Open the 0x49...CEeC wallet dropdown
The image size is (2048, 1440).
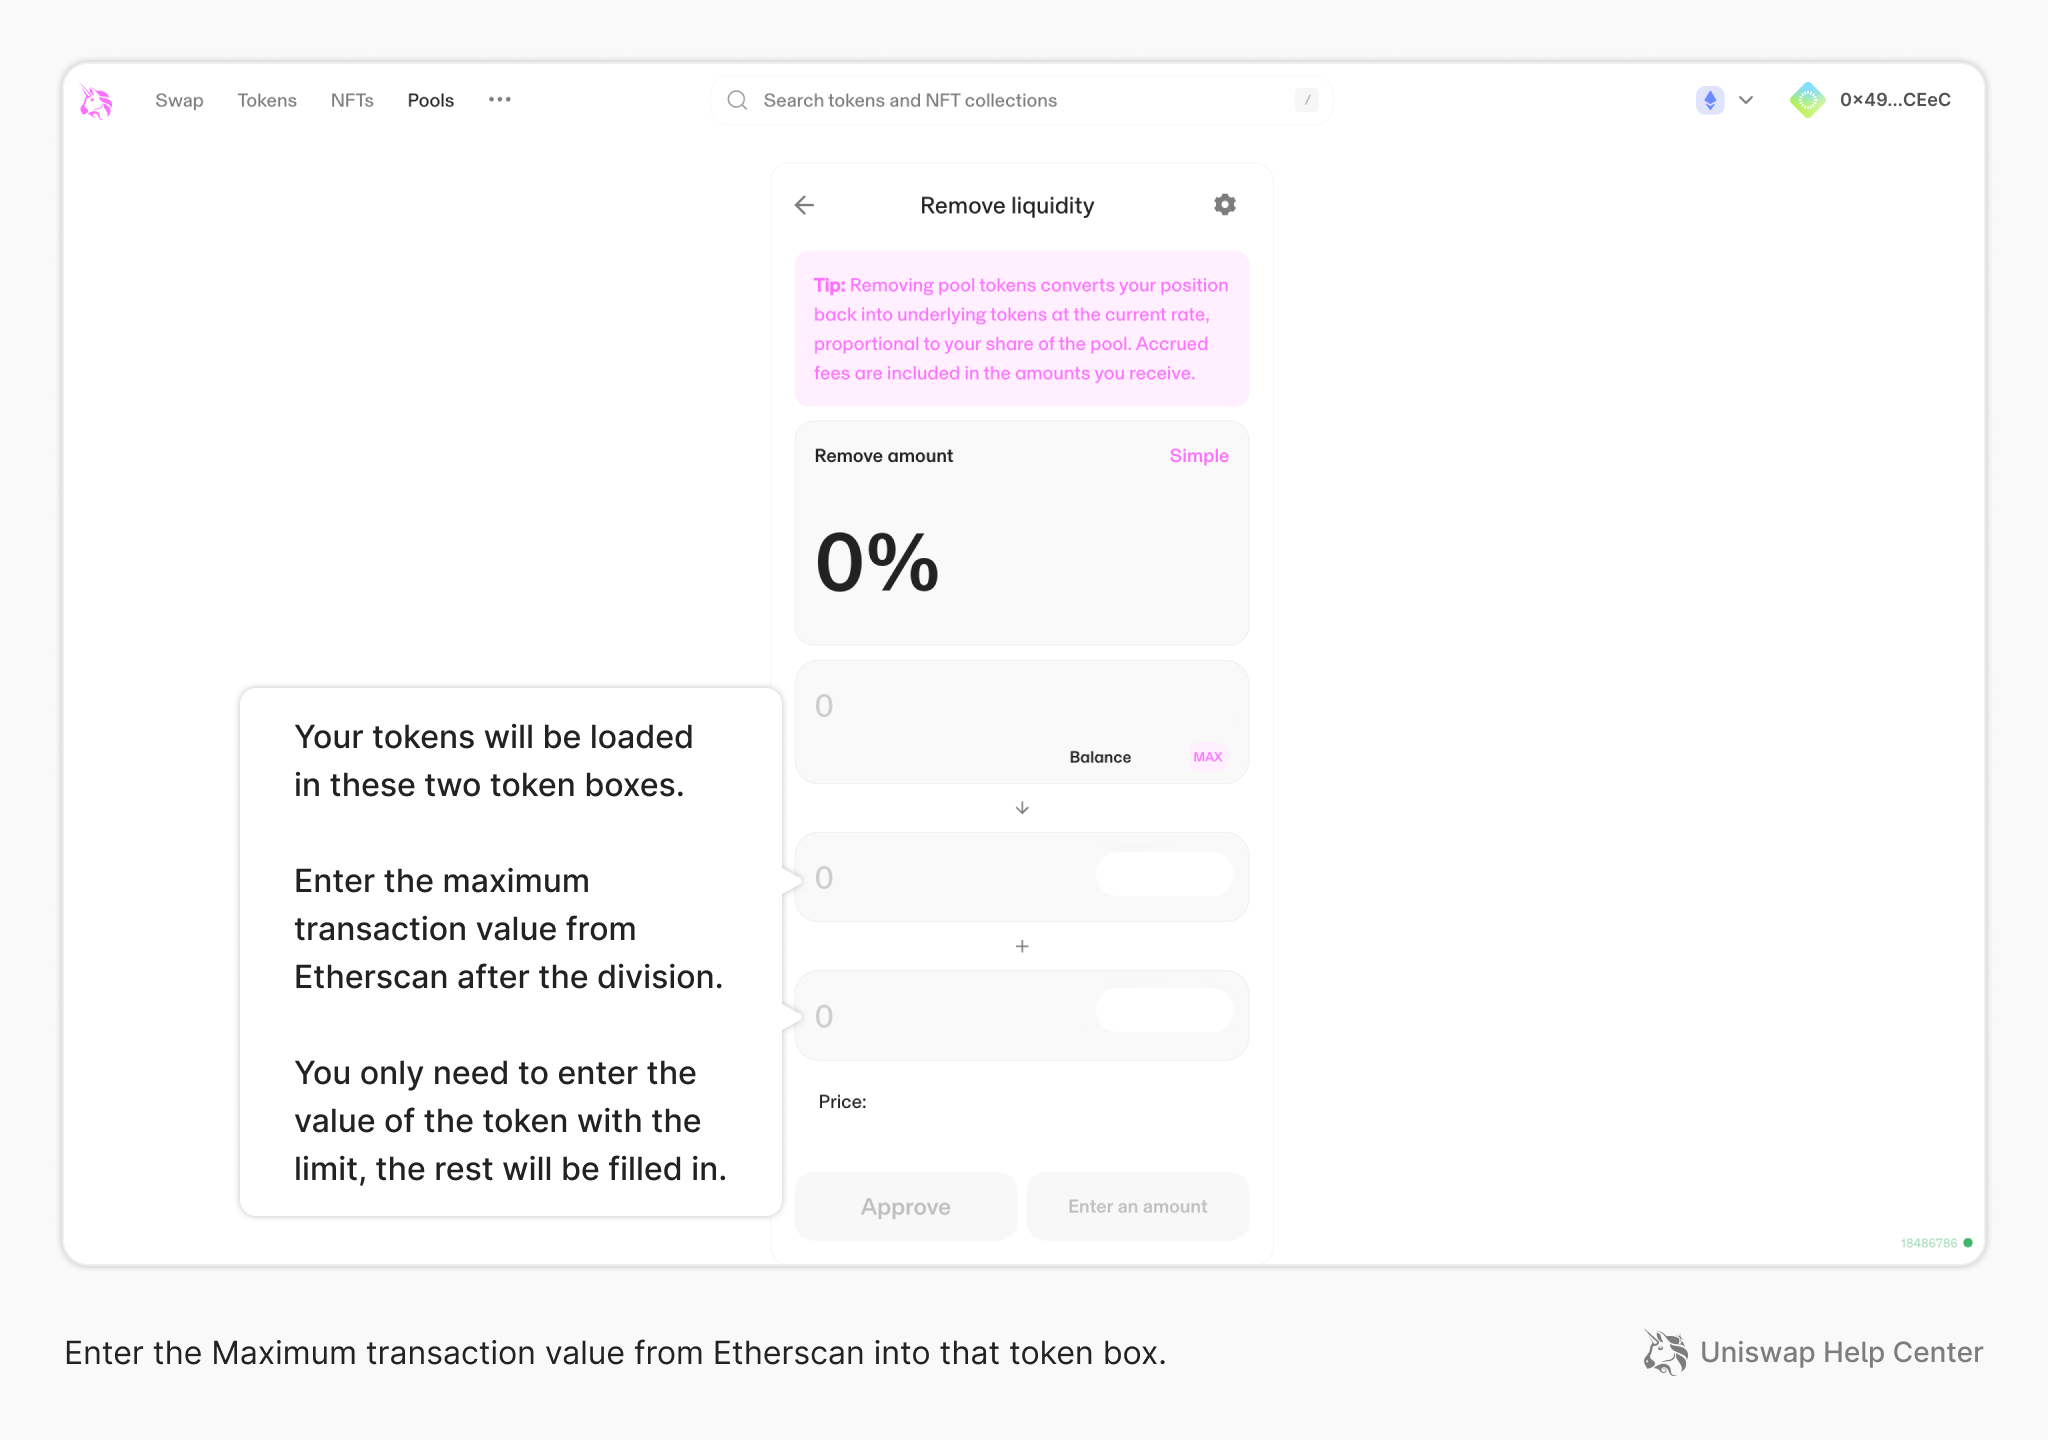[1894, 100]
